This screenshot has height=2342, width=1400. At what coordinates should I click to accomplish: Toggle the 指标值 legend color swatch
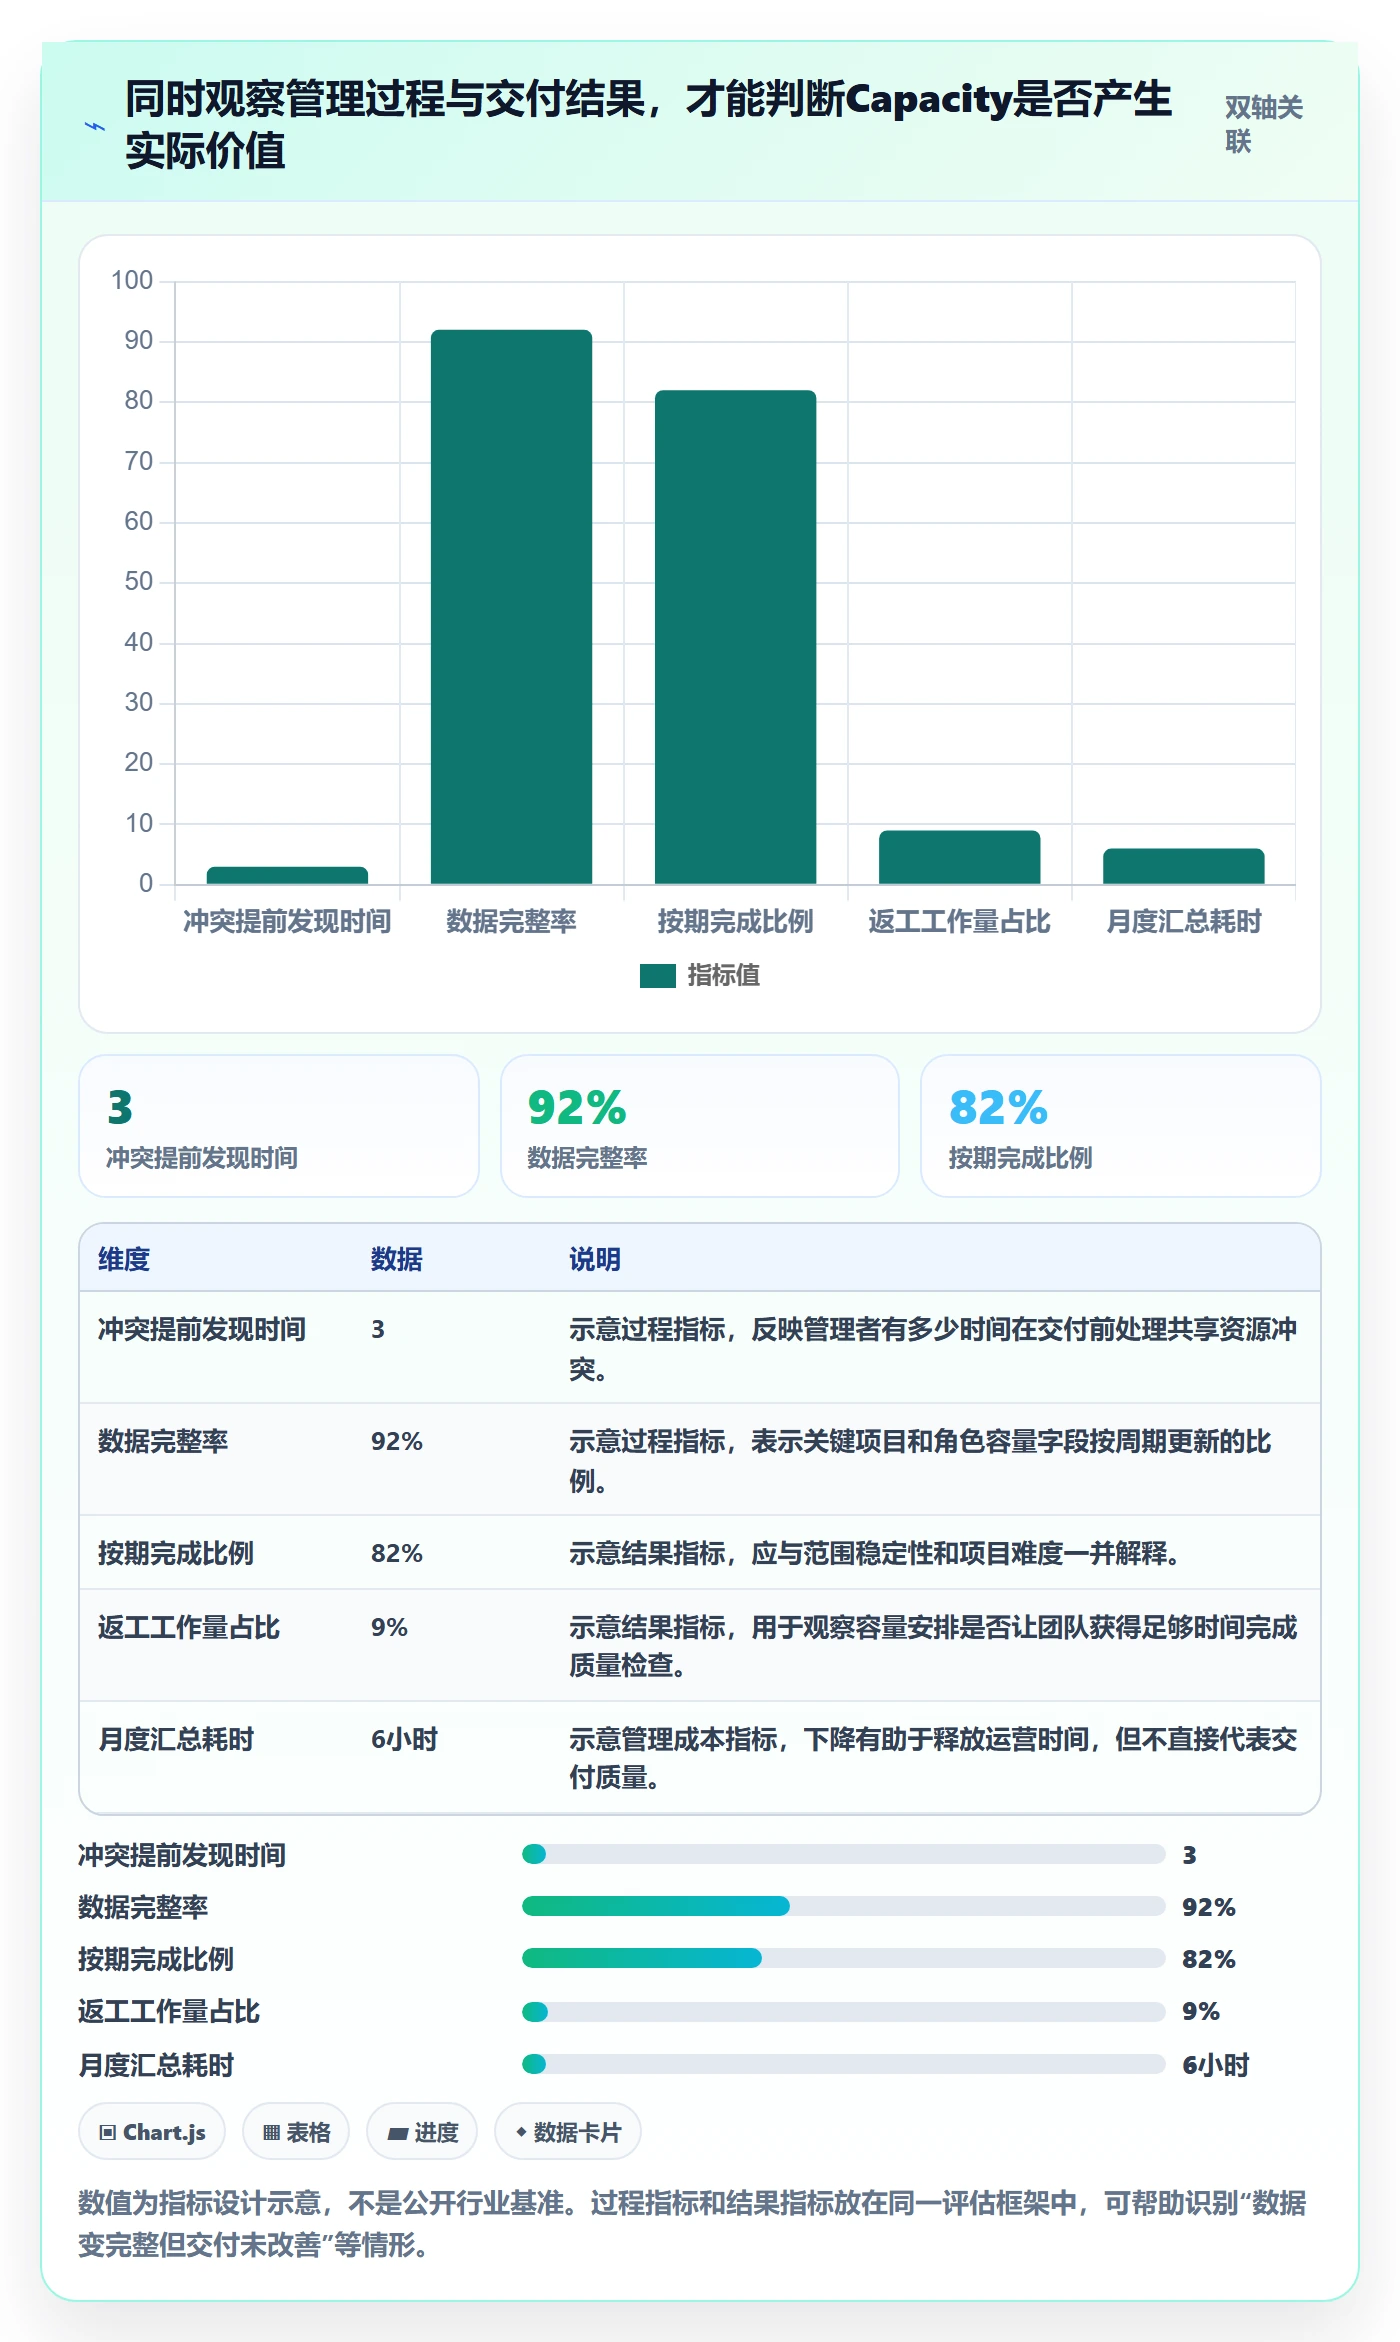pyautogui.click(x=658, y=976)
